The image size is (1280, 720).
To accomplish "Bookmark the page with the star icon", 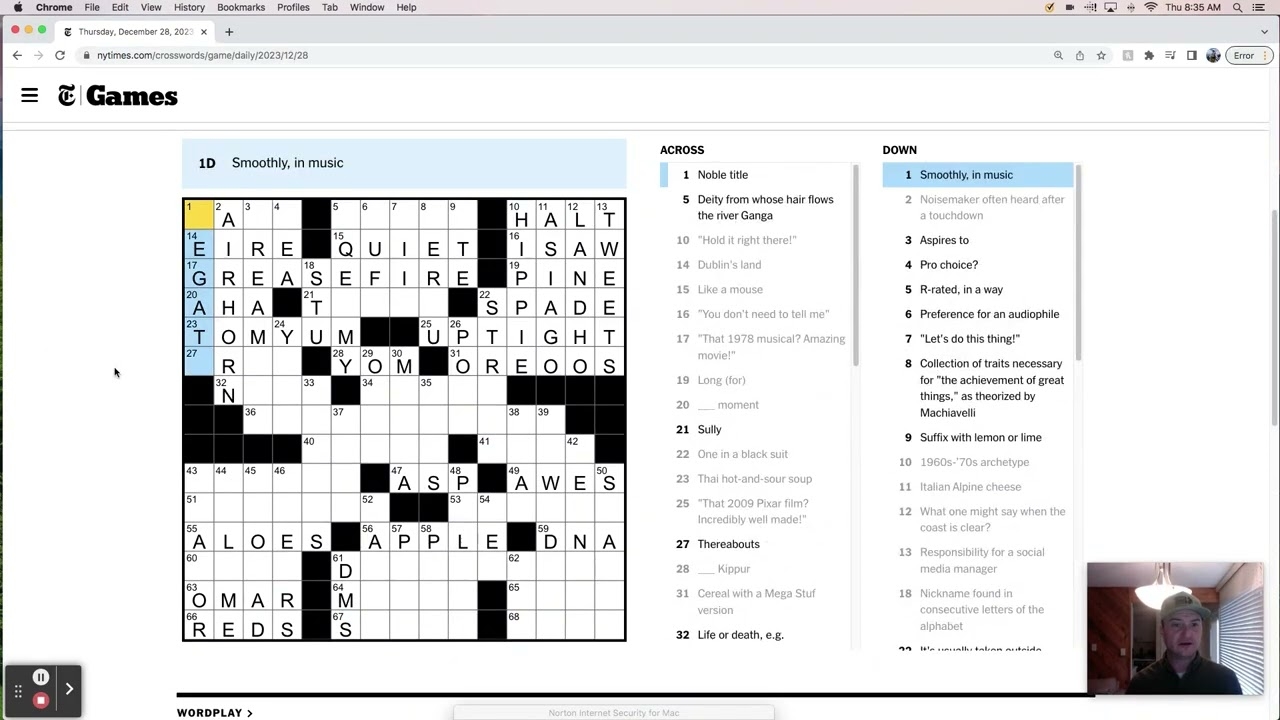I will (x=1101, y=55).
